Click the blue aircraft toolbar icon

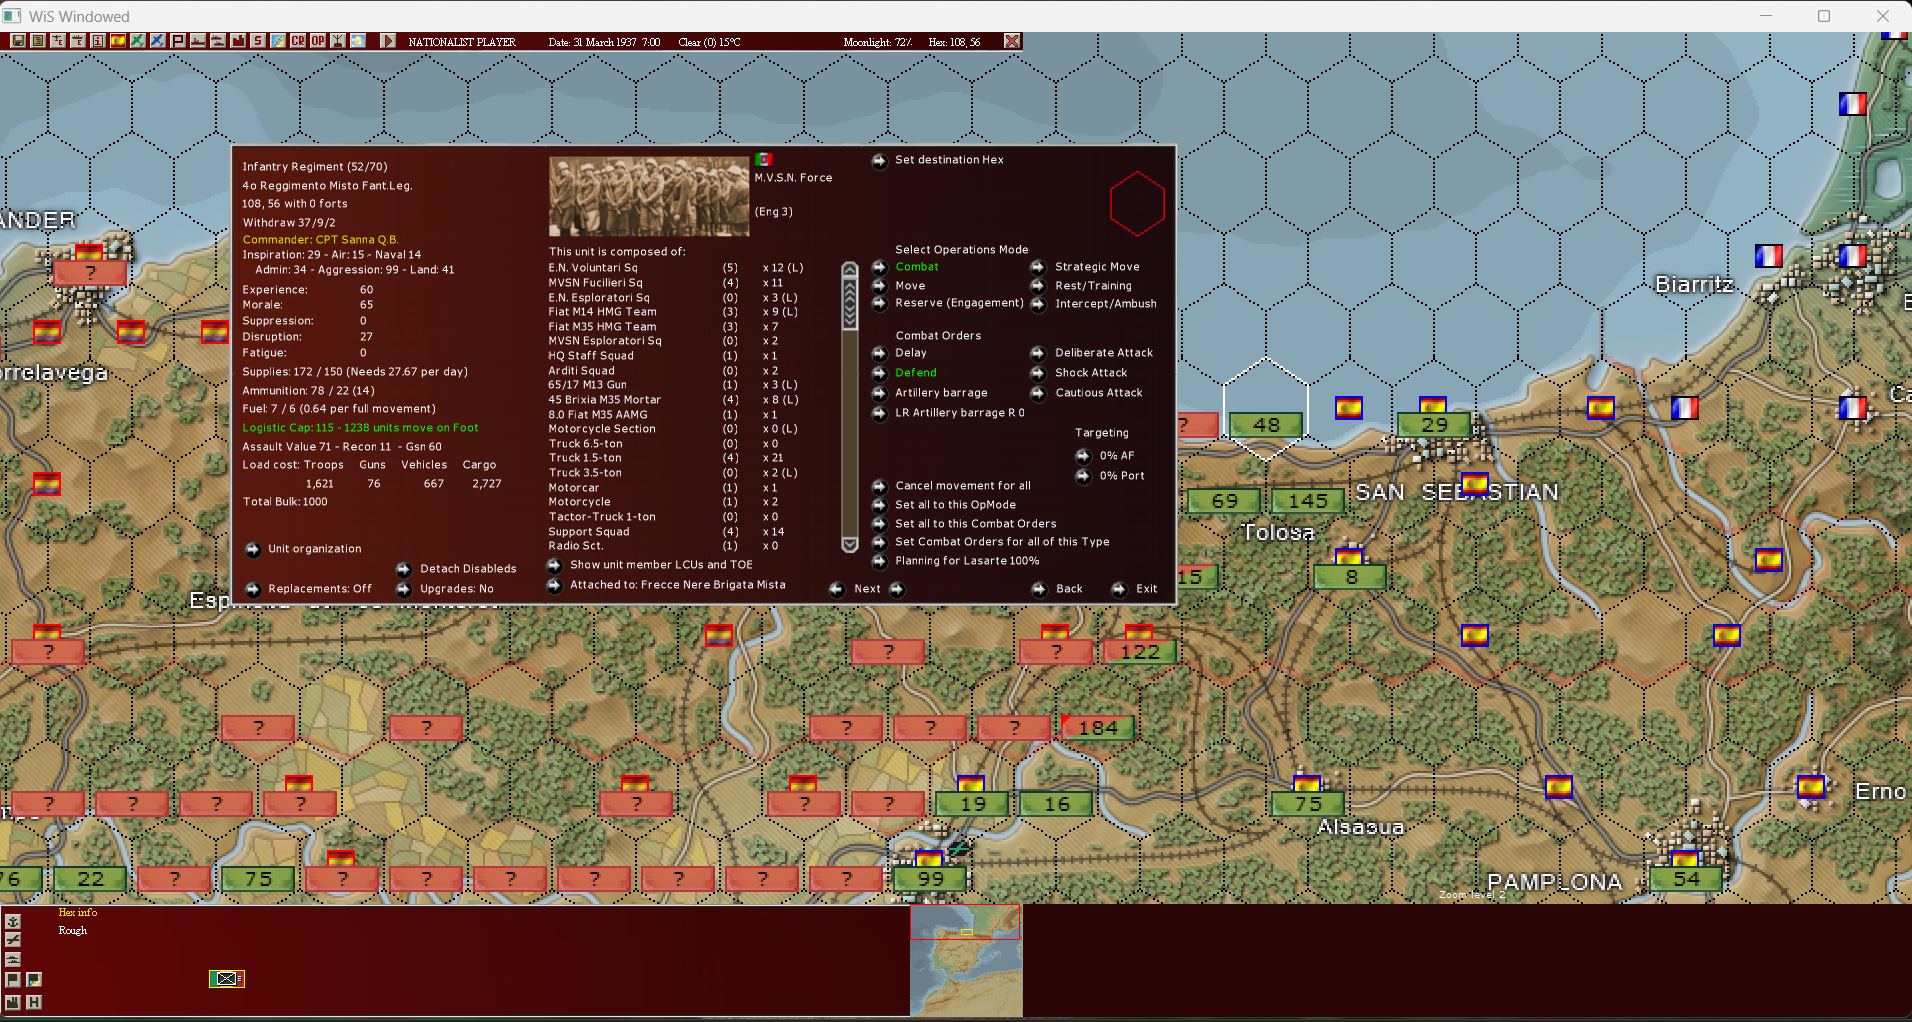click(x=158, y=41)
